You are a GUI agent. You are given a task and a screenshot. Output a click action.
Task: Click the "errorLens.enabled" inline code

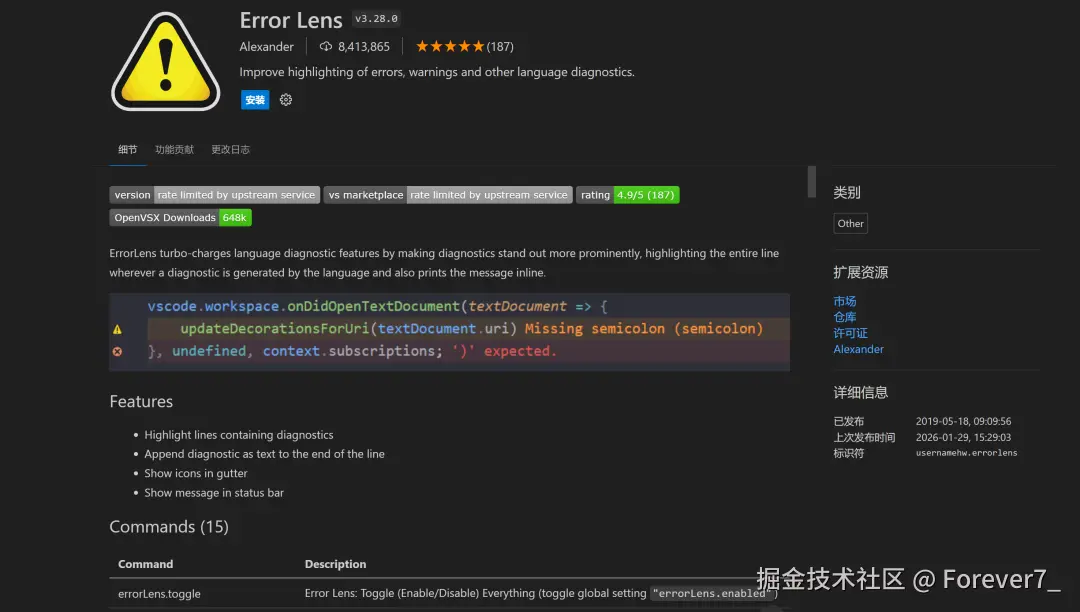pos(712,593)
